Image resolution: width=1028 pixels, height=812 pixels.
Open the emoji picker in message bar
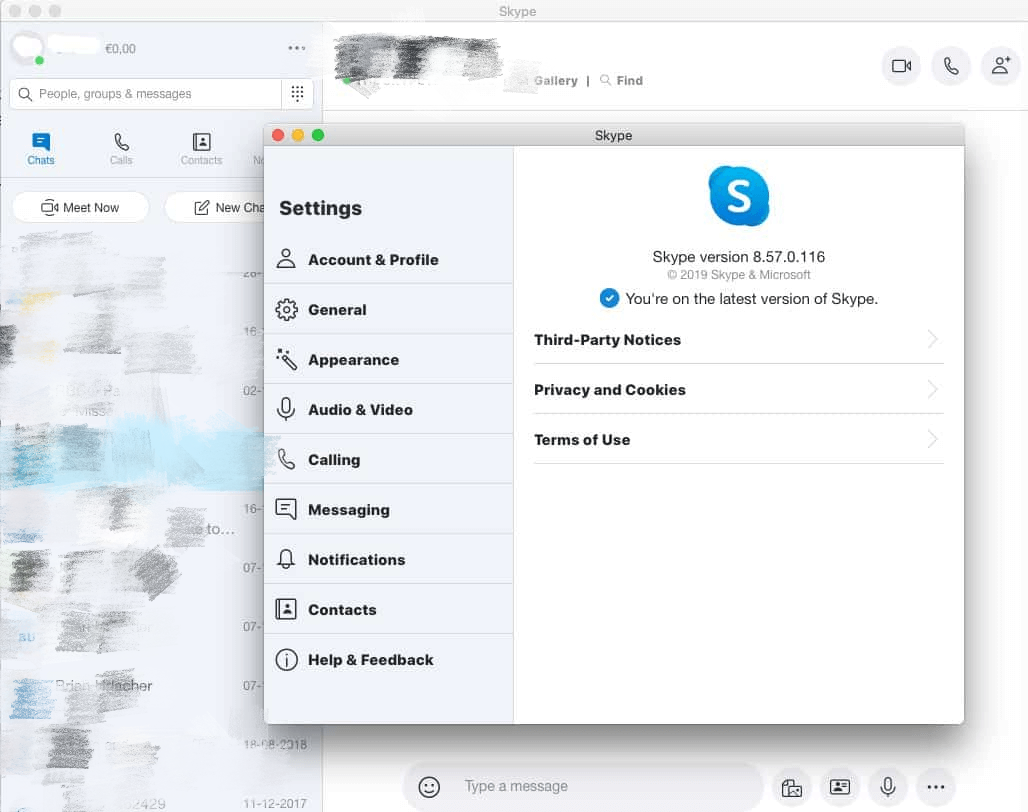pos(429,786)
